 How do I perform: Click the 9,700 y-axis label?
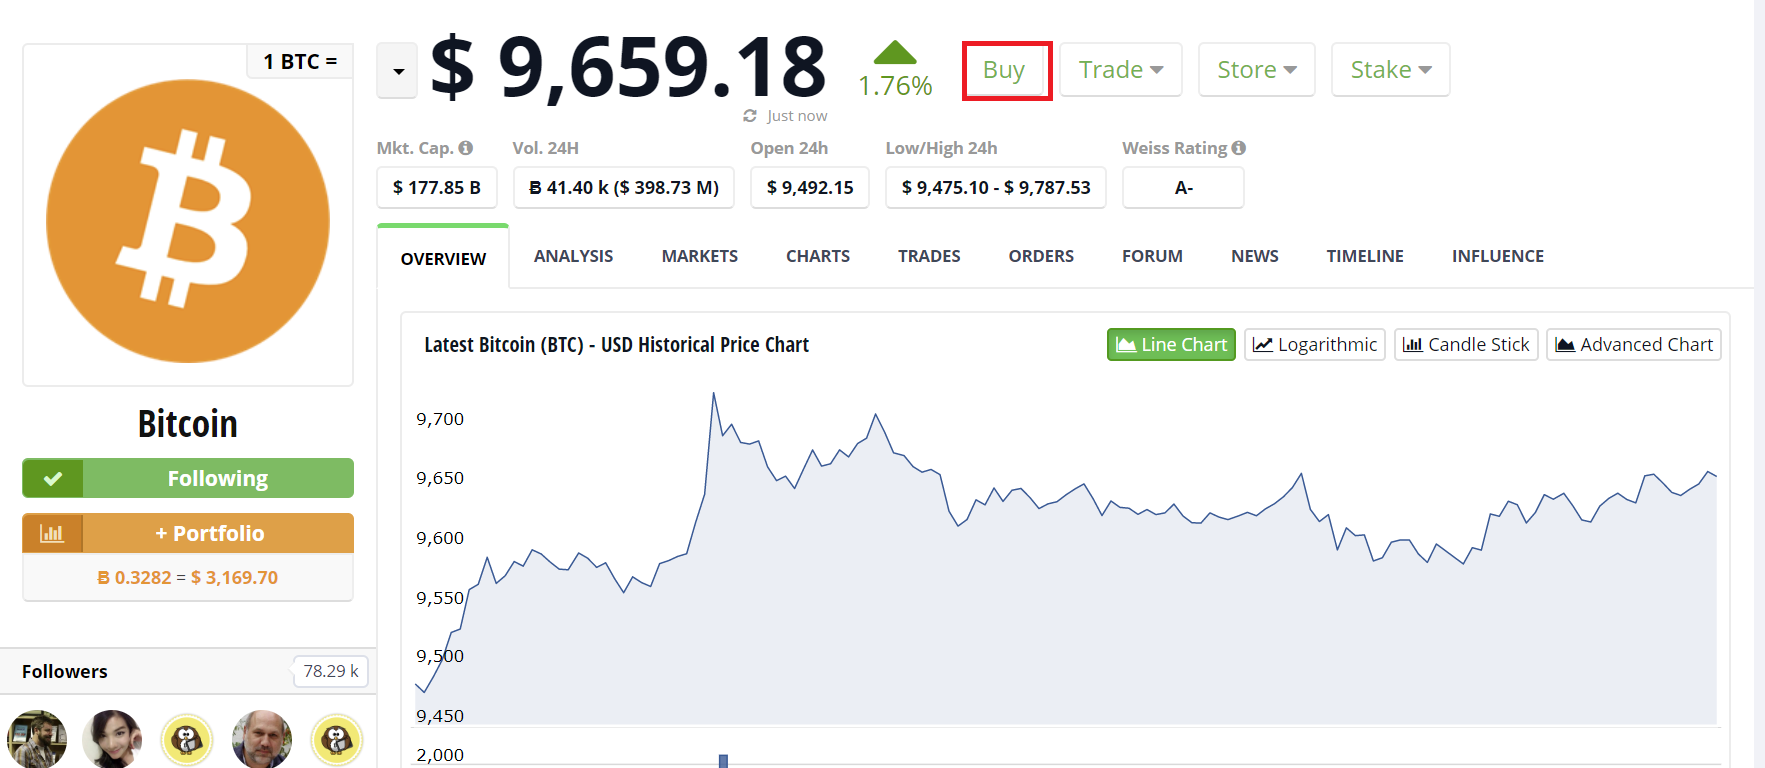click(440, 419)
